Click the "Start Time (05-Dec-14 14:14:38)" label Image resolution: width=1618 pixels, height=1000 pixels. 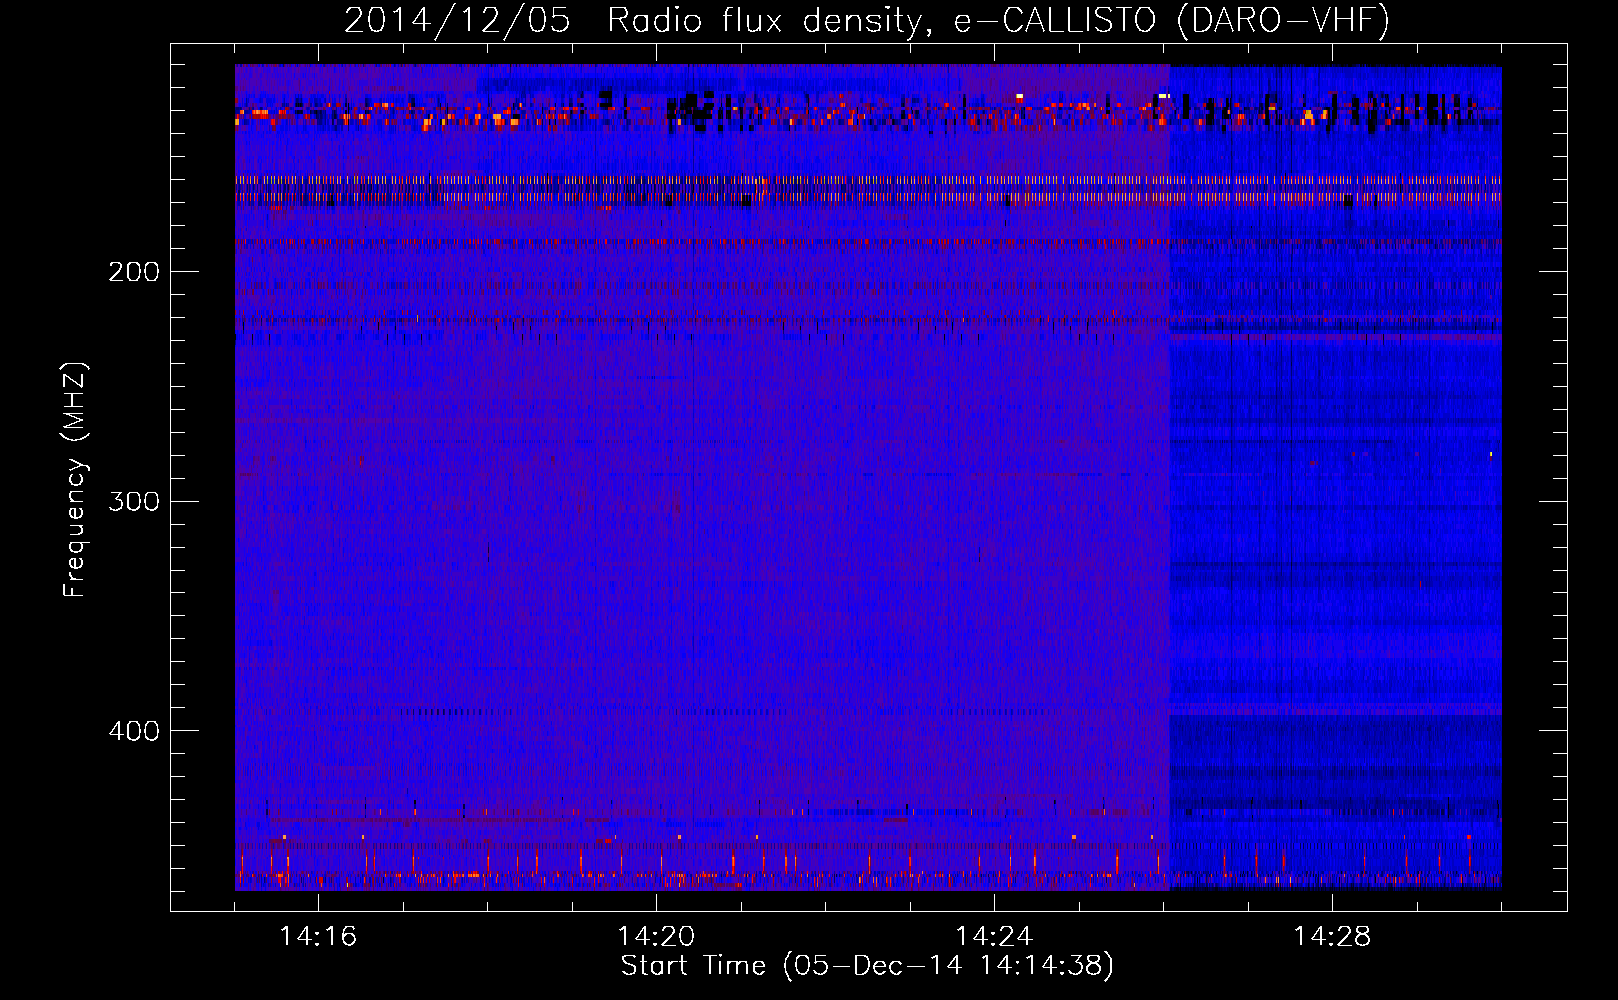pos(867,966)
